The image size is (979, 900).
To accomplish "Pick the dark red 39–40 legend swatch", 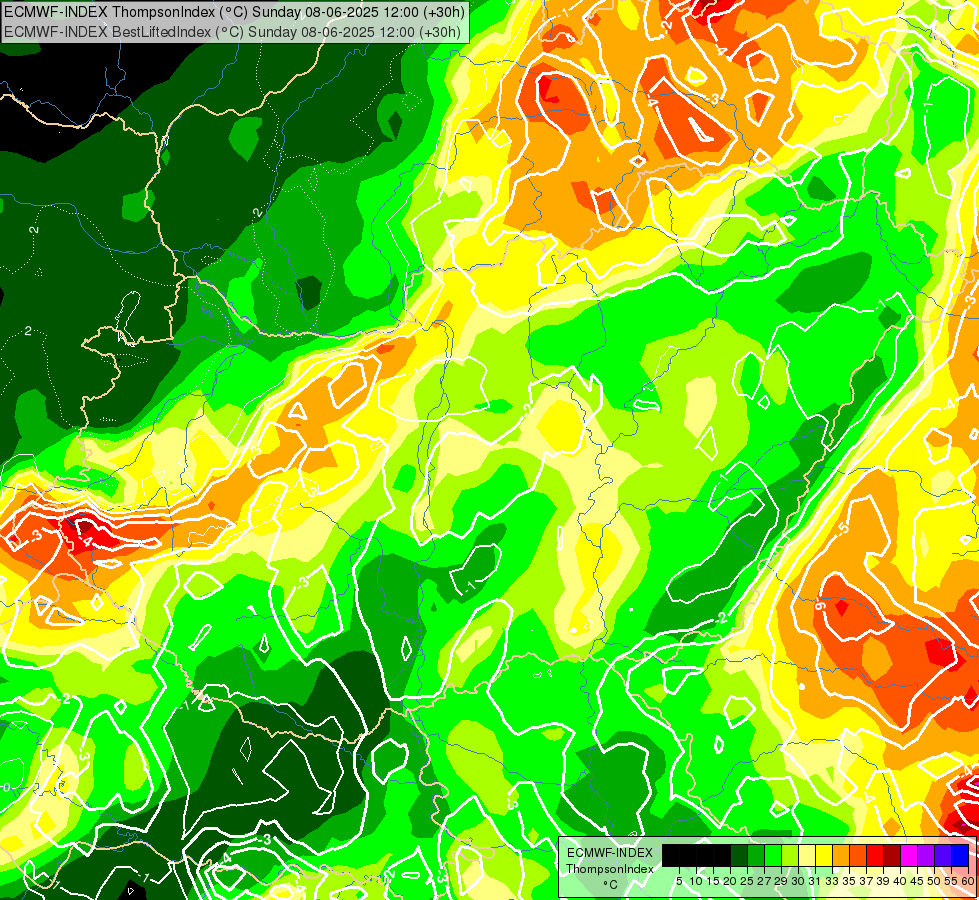I will [x=892, y=855].
